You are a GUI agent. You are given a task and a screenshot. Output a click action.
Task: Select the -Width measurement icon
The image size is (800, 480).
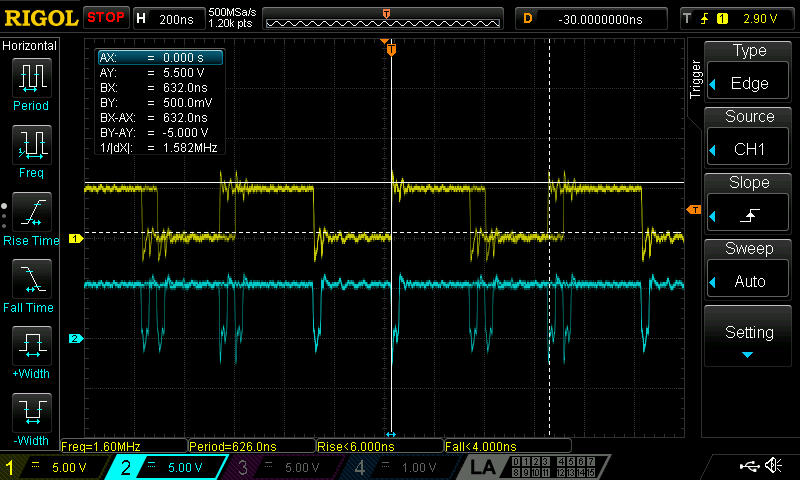32,413
